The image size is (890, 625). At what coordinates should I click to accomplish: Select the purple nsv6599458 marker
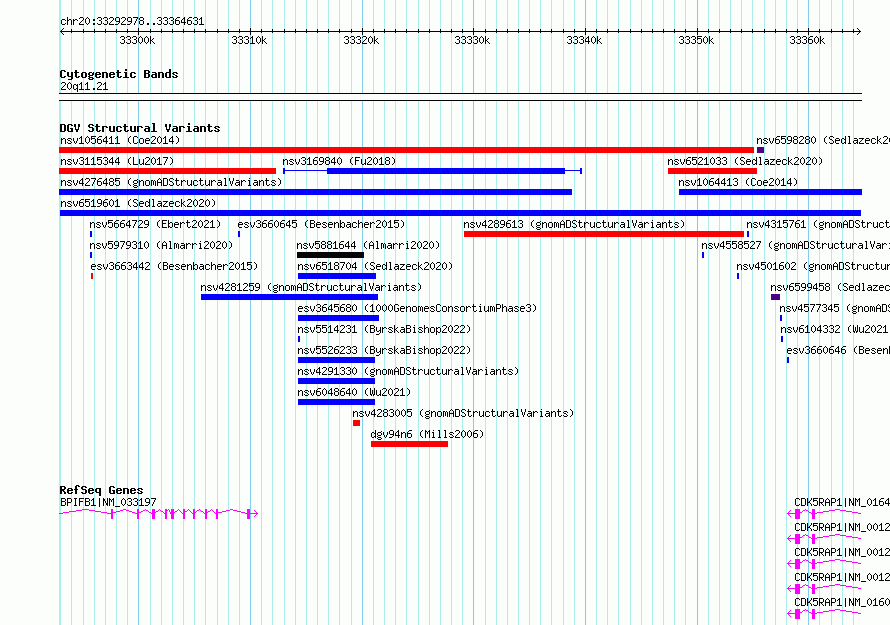[775, 297]
